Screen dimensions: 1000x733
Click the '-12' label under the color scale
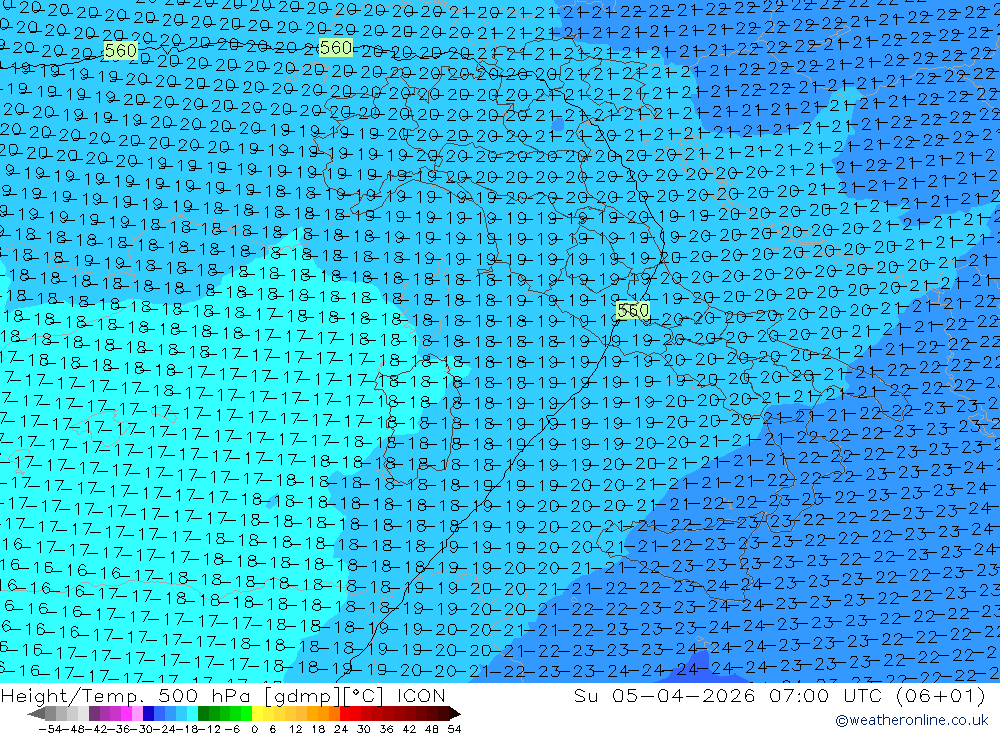pyautogui.click(x=210, y=729)
